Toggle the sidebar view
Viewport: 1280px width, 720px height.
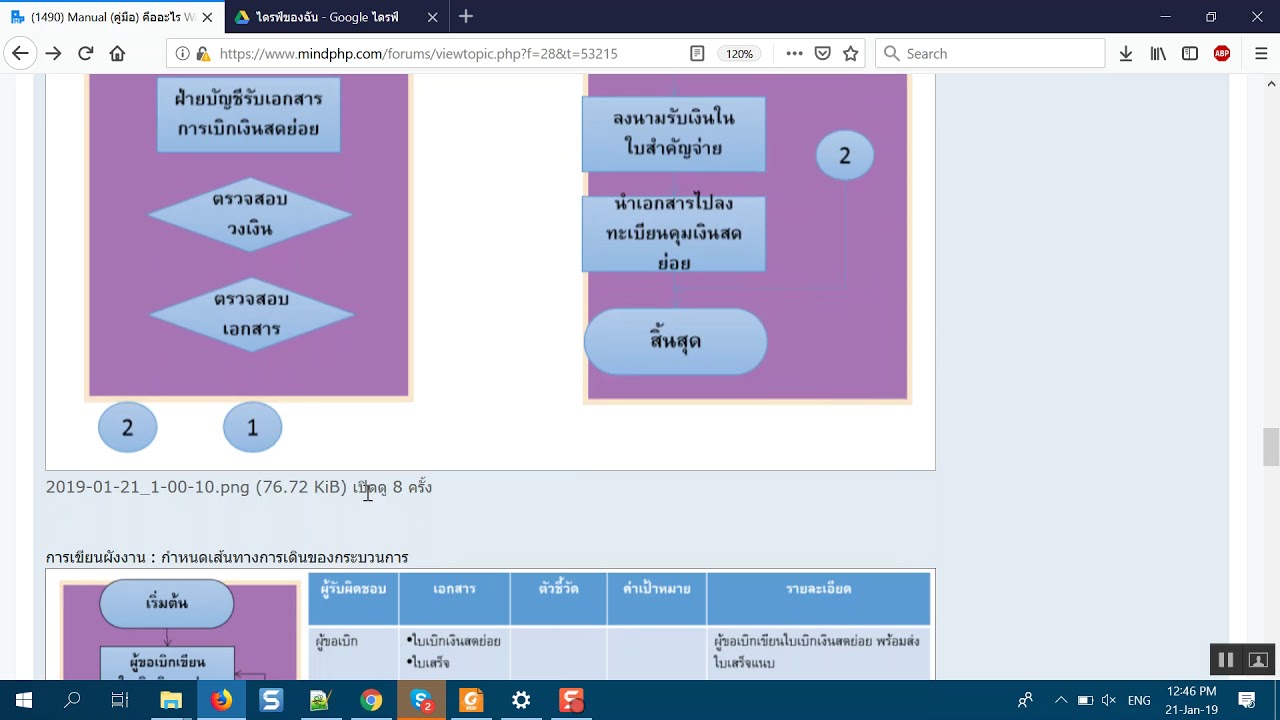click(1190, 54)
